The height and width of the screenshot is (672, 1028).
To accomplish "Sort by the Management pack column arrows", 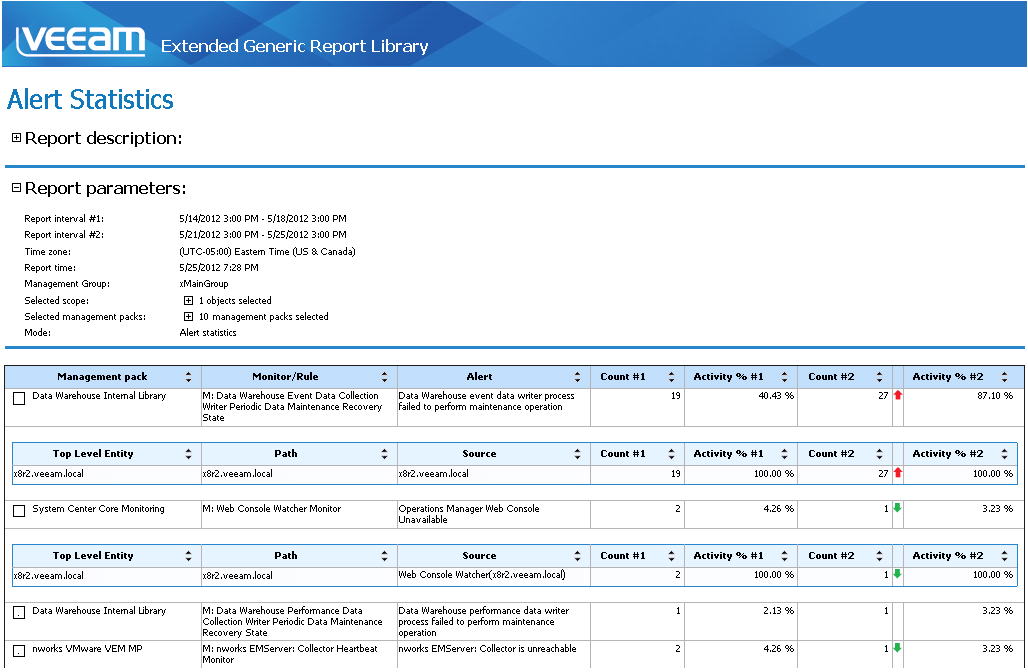I will 188,377.
